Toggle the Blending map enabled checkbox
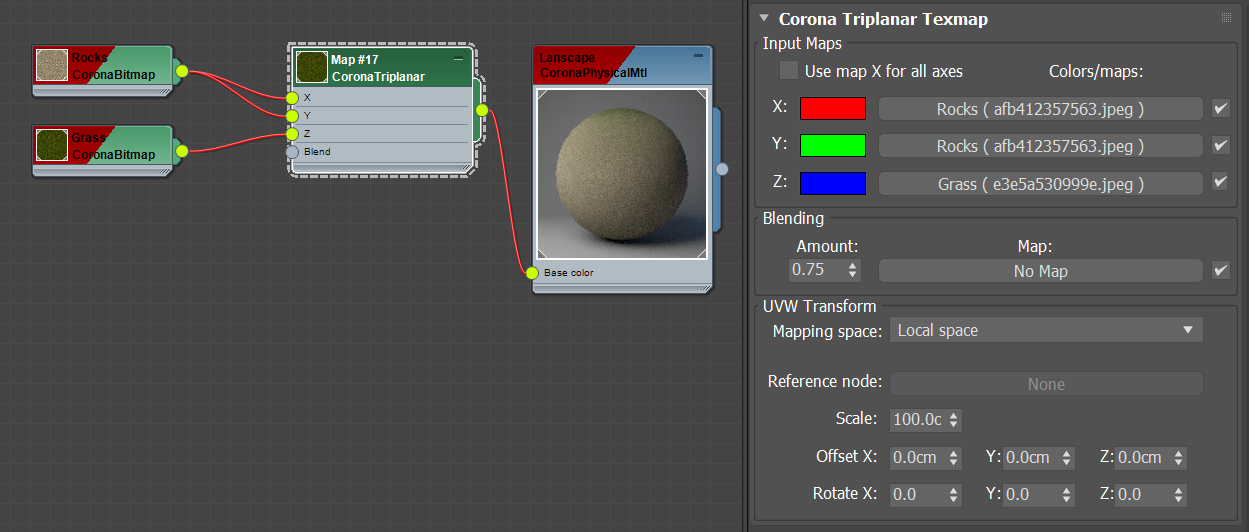This screenshot has height=532, width=1249. 1220,270
